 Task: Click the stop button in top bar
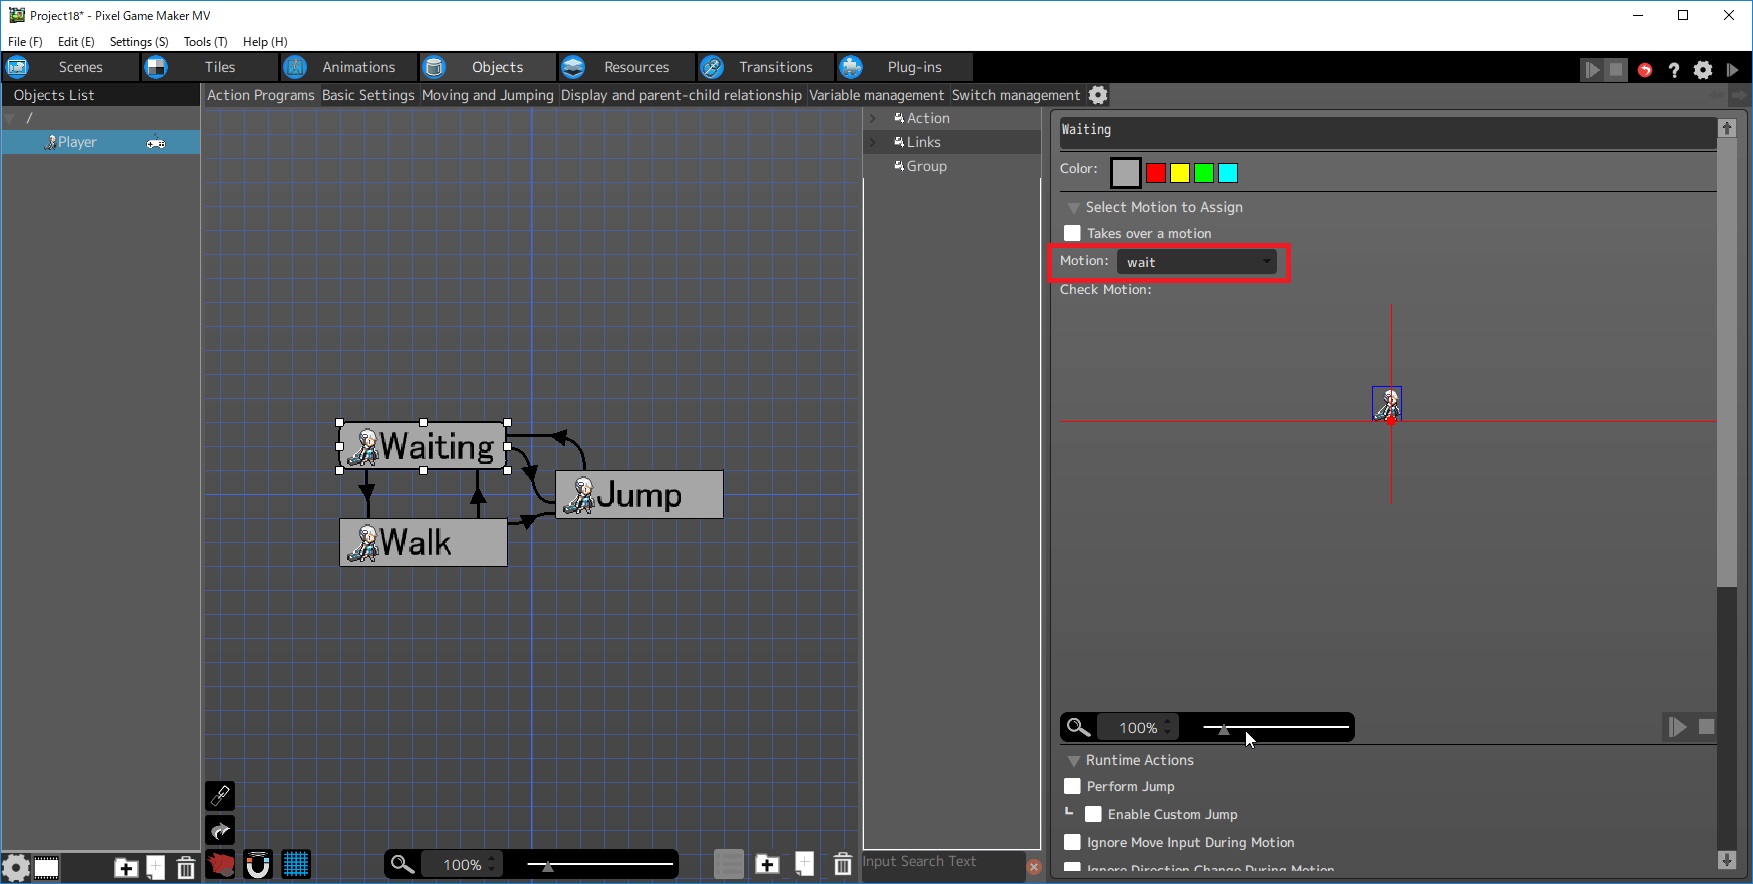coord(1616,70)
